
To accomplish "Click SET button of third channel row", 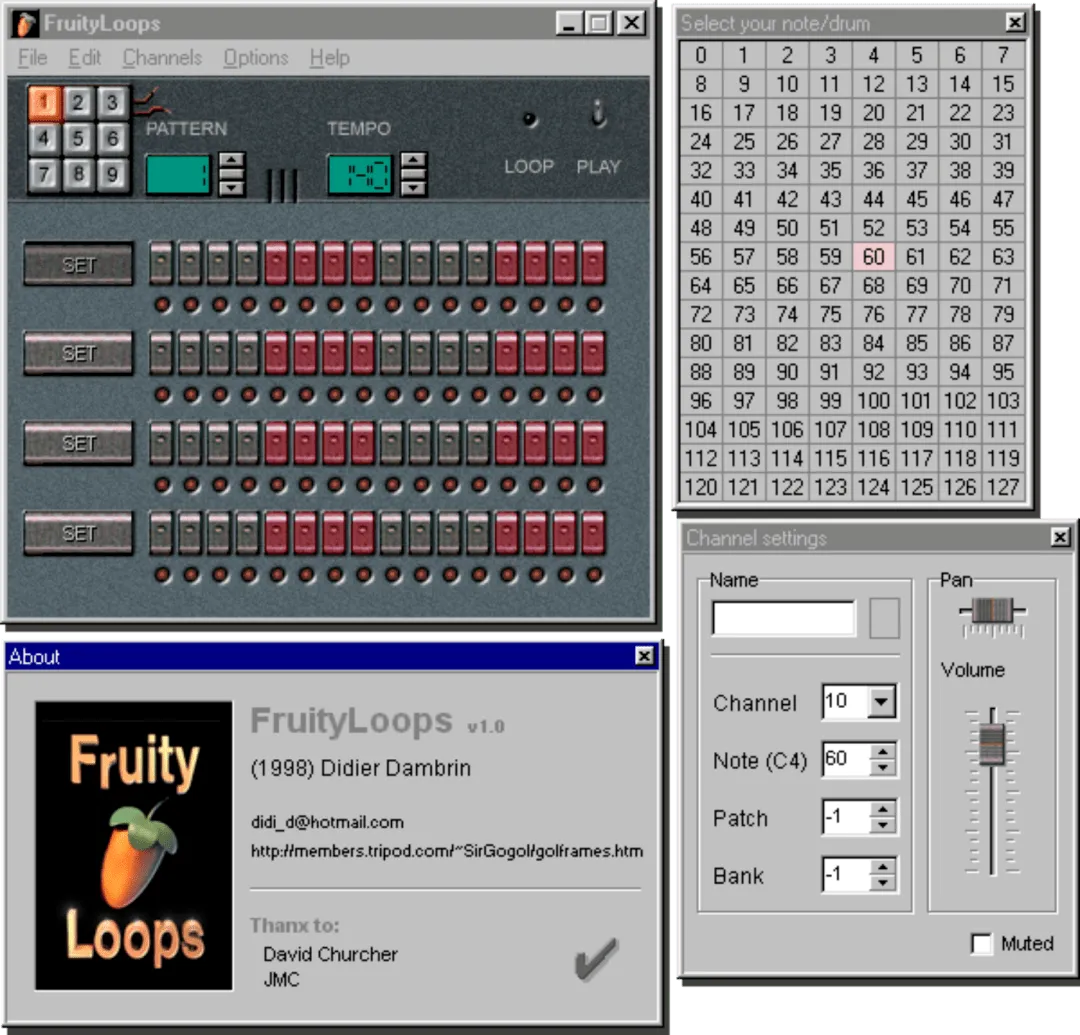I will [79, 443].
